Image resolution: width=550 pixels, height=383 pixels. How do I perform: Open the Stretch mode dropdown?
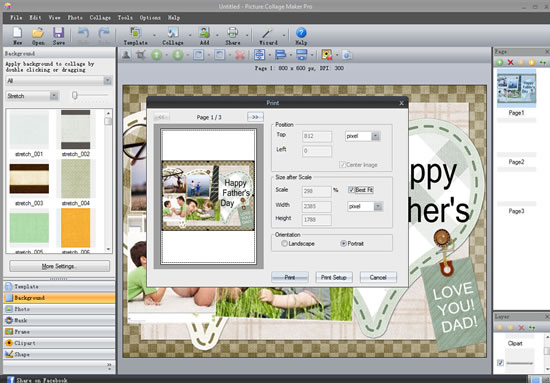[54, 96]
